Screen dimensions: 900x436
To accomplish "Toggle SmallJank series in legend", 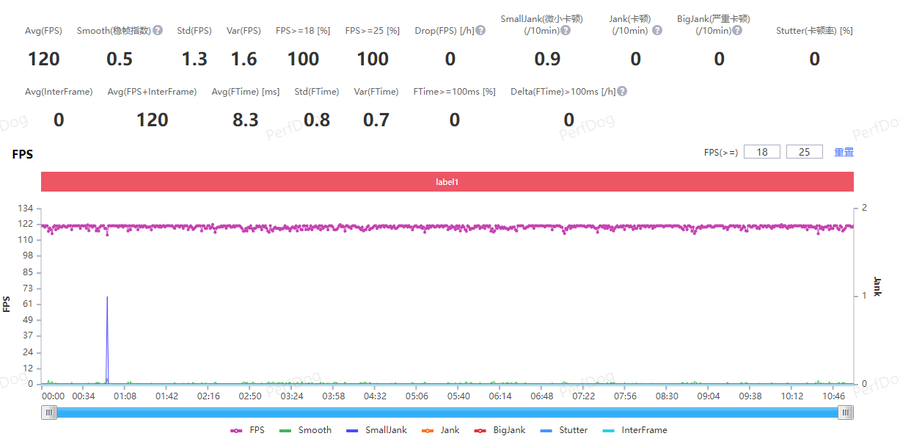I will [x=374, y=429].
